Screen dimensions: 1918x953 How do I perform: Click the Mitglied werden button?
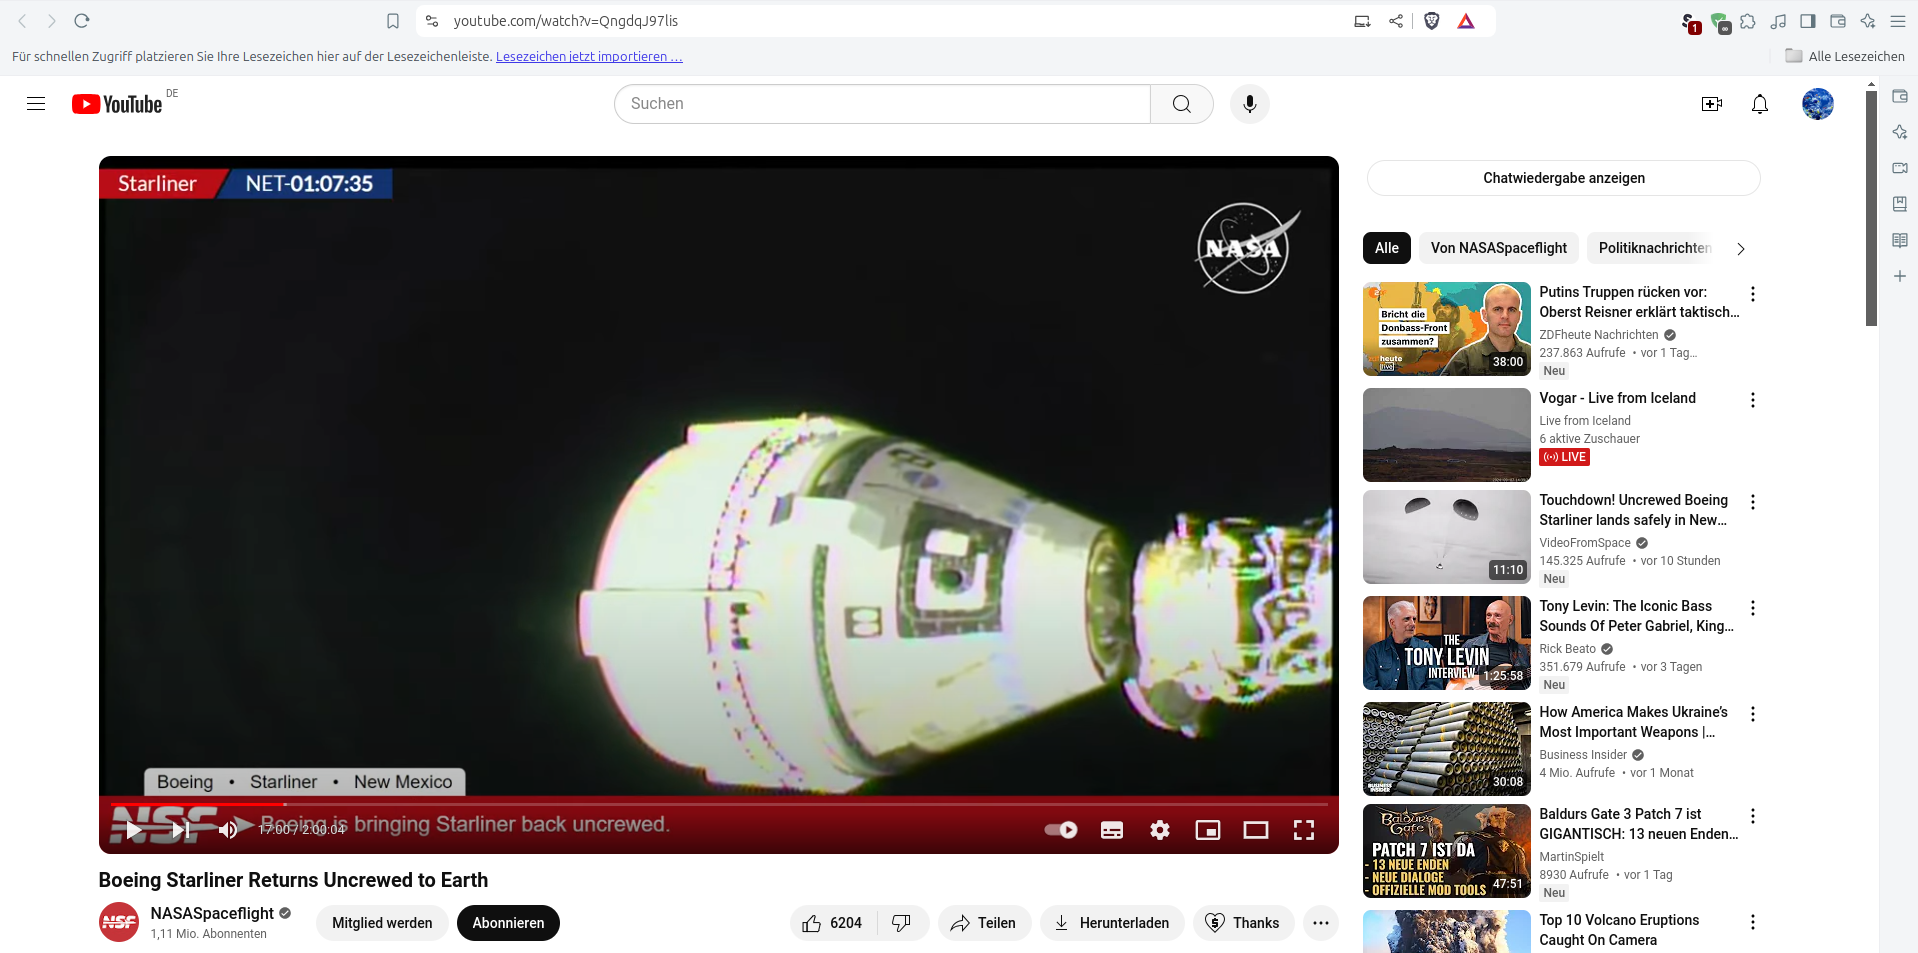(382, 923)
